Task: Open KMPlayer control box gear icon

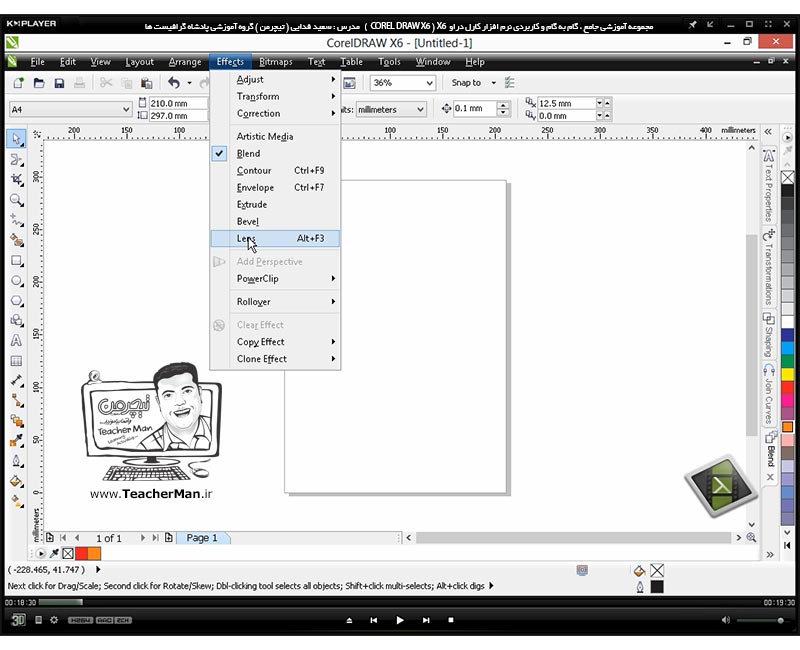Action: tap(54, 620)
